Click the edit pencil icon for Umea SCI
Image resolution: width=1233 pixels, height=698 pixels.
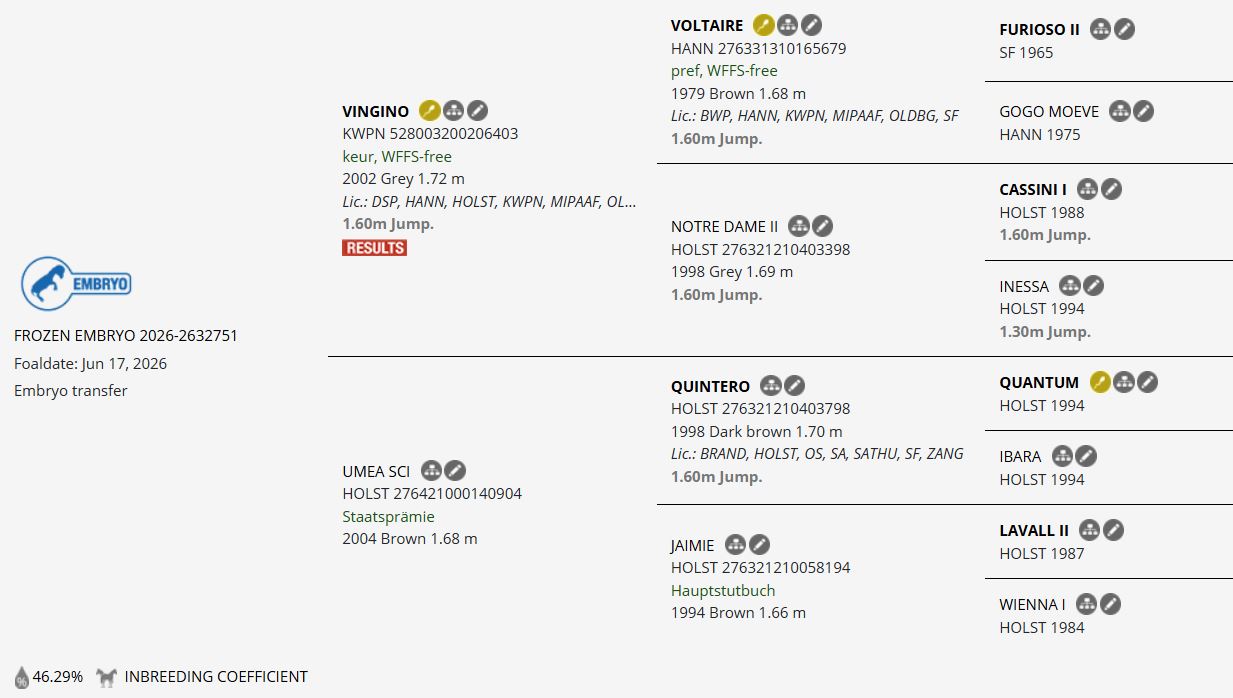(x=455, y=471)
